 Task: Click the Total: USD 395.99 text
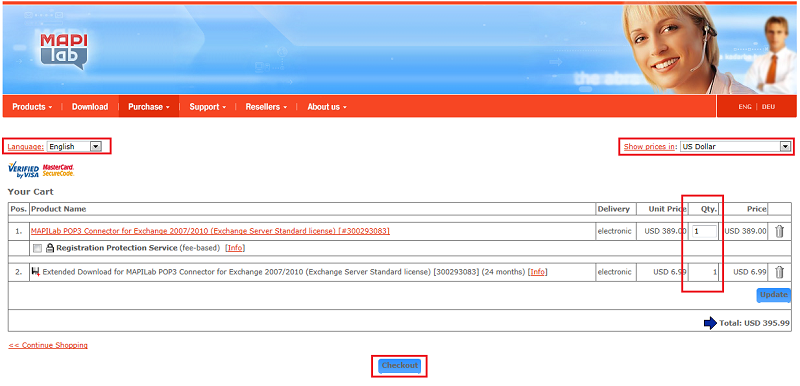pos(755,323)
